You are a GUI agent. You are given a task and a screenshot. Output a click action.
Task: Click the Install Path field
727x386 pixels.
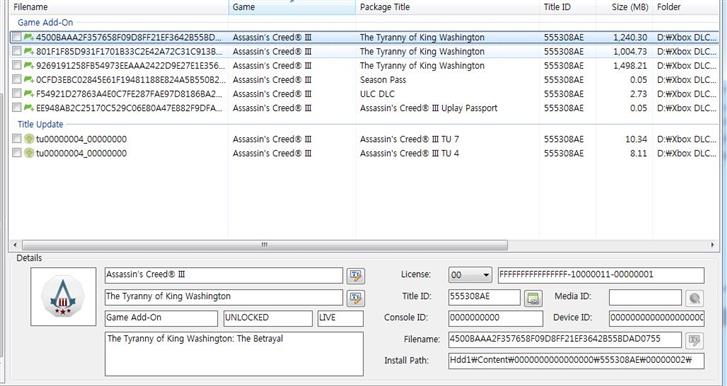(x=576, y=361)
